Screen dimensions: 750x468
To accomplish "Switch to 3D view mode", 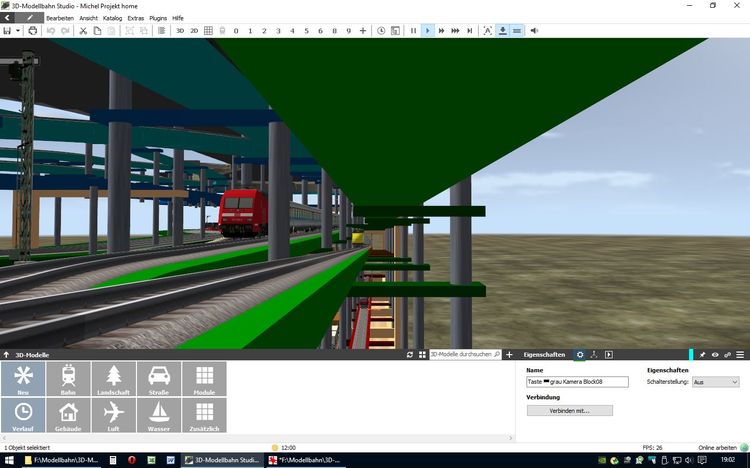I will point(180,31).
